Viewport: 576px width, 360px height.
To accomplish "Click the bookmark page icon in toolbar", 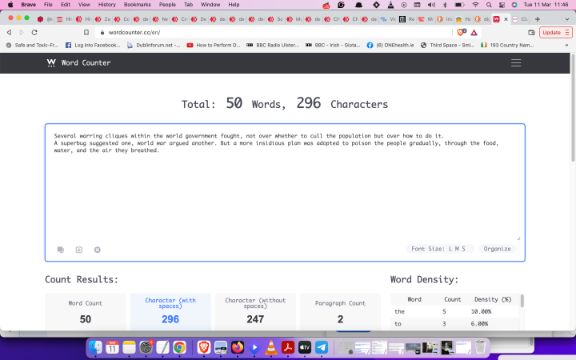I will (86, 32).
